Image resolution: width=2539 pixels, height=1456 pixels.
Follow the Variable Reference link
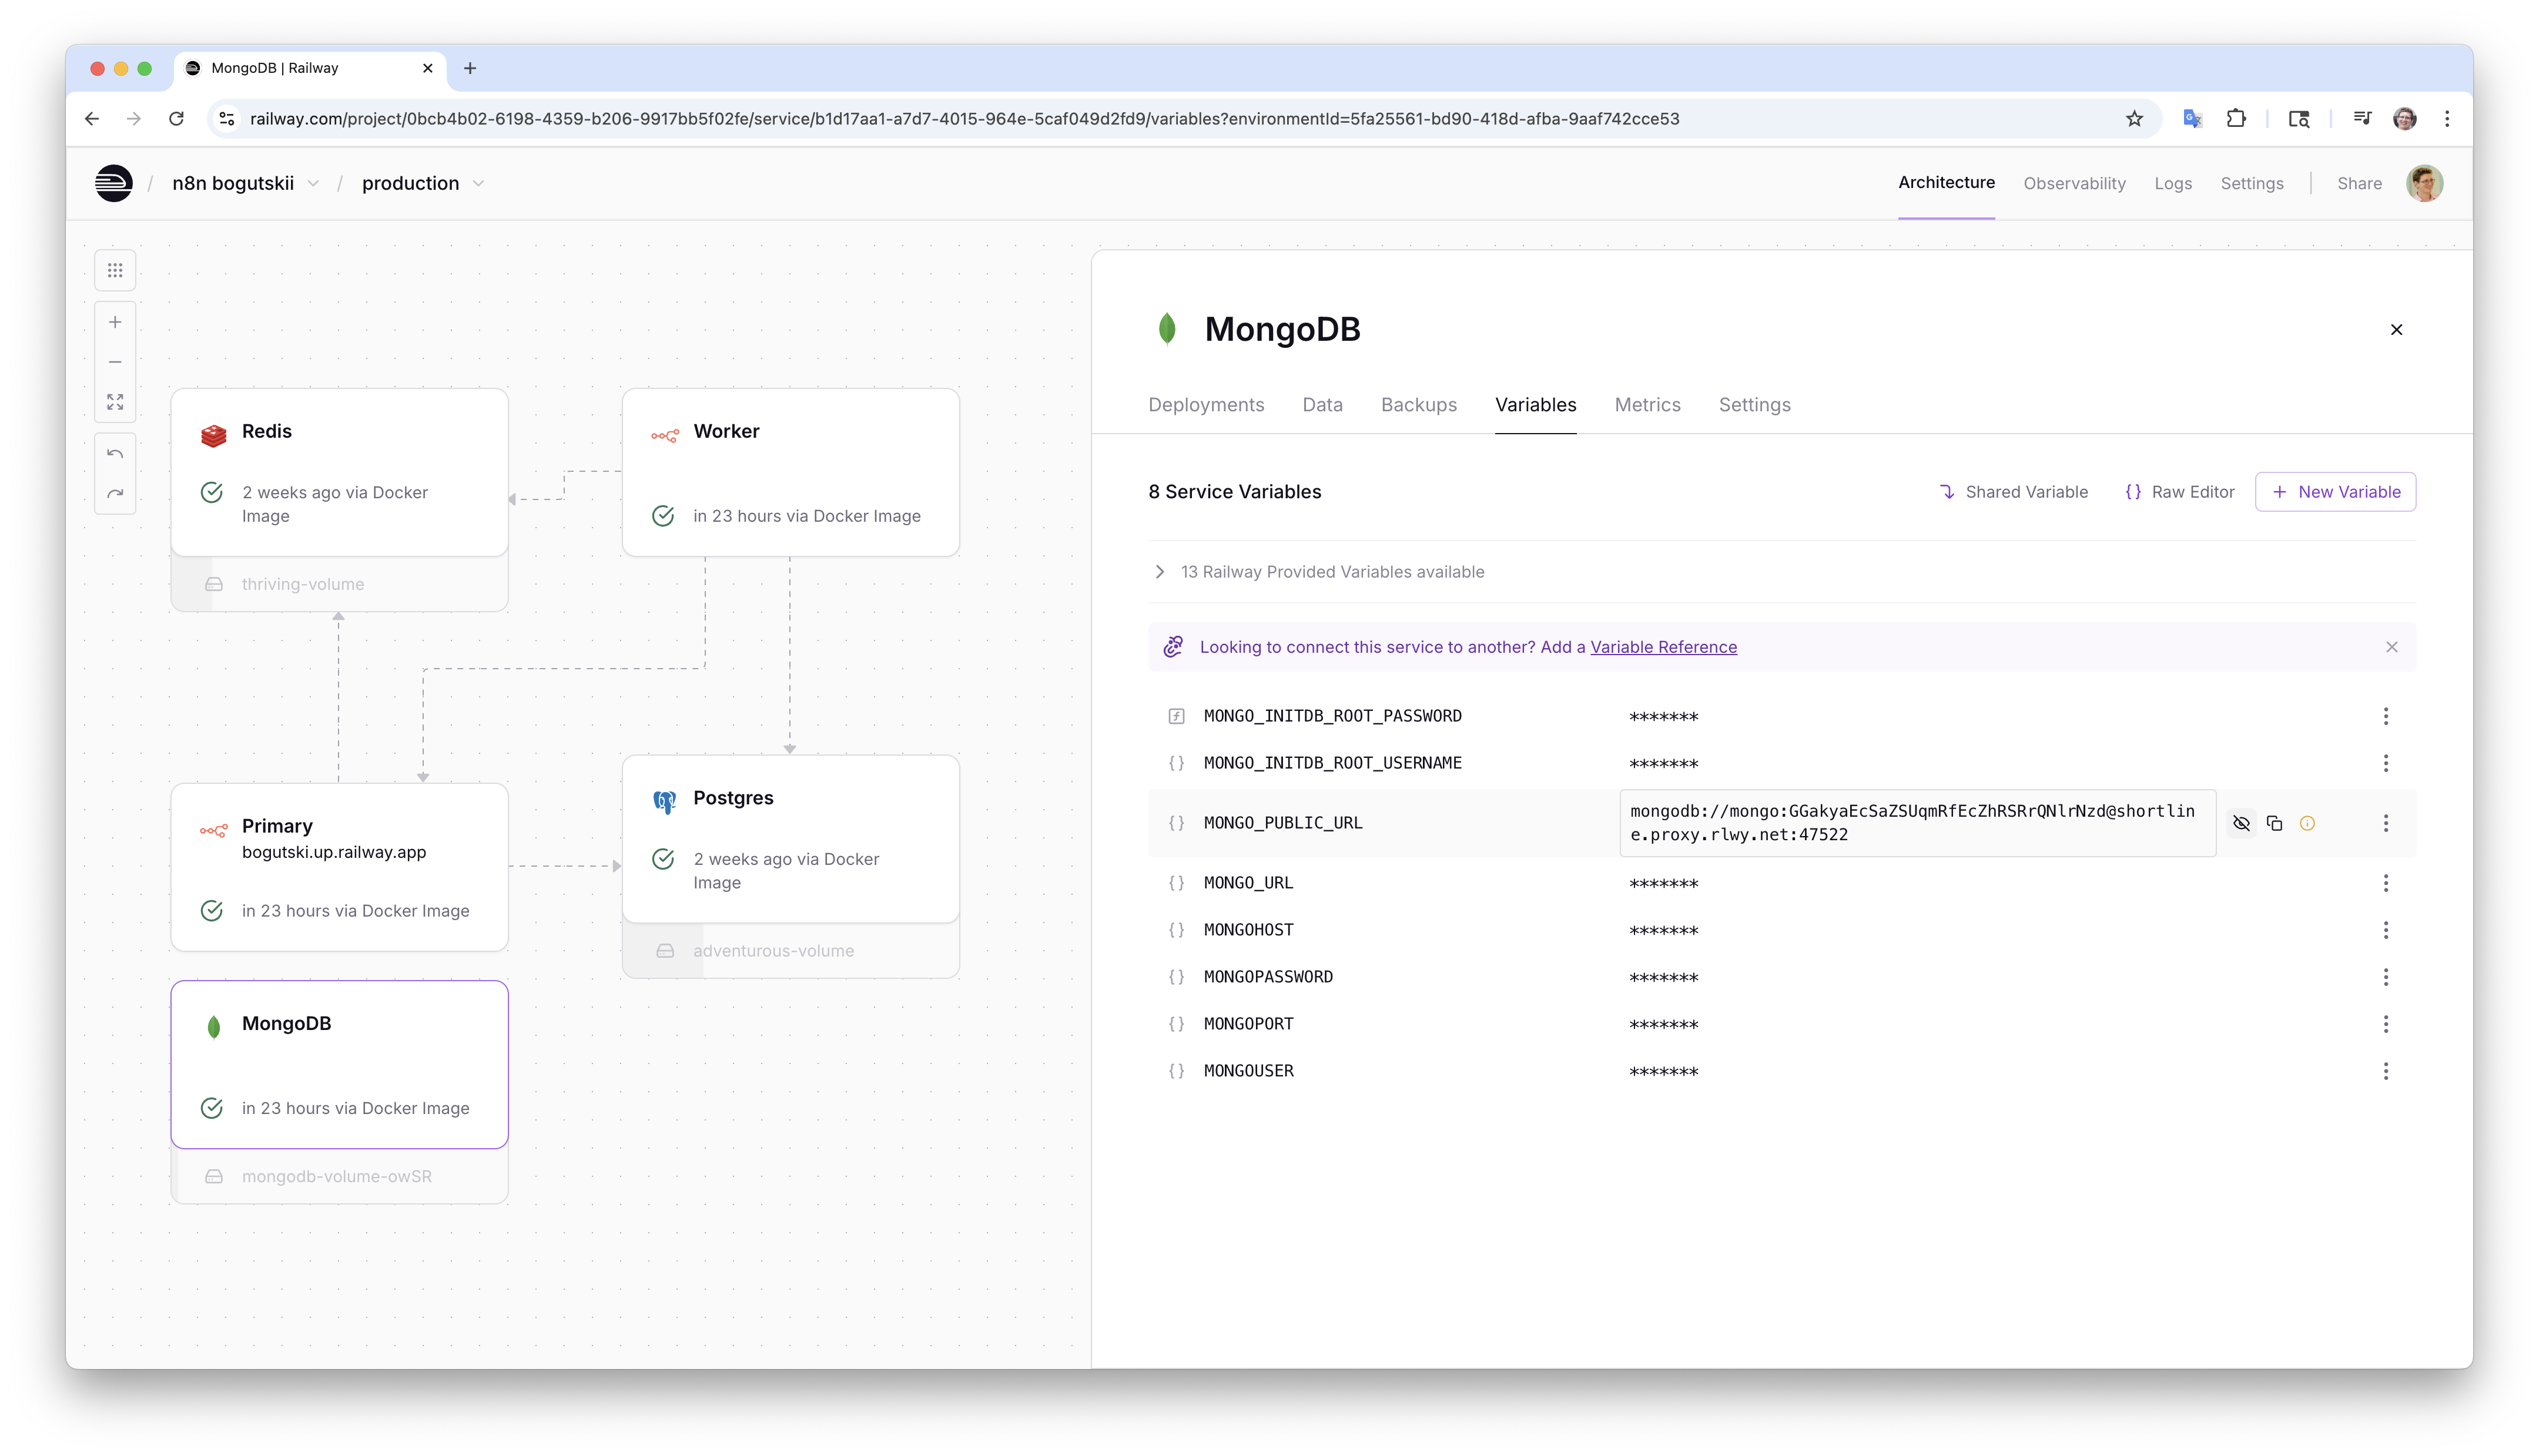point(1663,647)
